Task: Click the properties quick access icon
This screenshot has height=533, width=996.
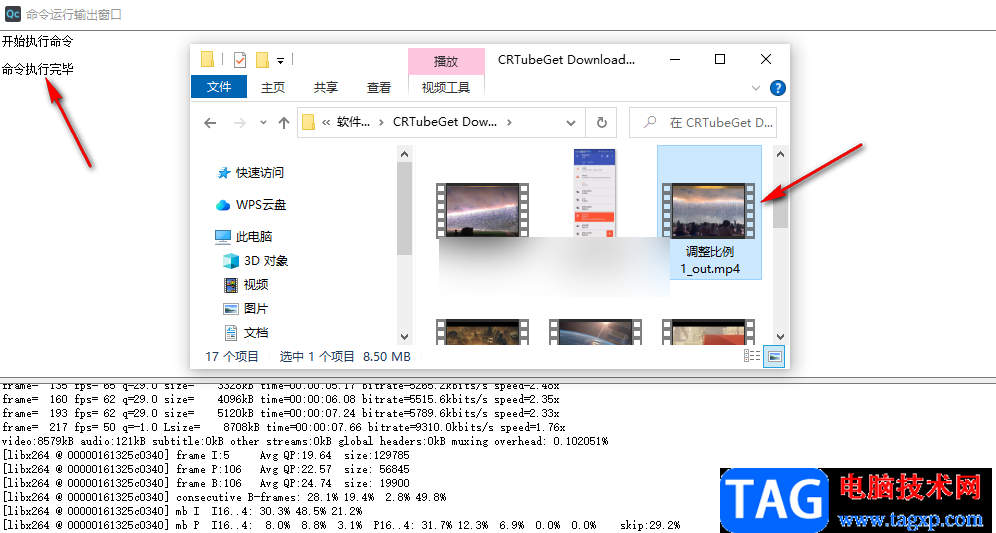Action: 240,60
